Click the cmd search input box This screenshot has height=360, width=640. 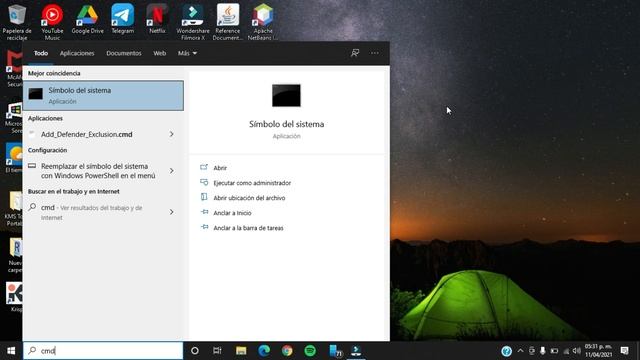tap(103, 351)
